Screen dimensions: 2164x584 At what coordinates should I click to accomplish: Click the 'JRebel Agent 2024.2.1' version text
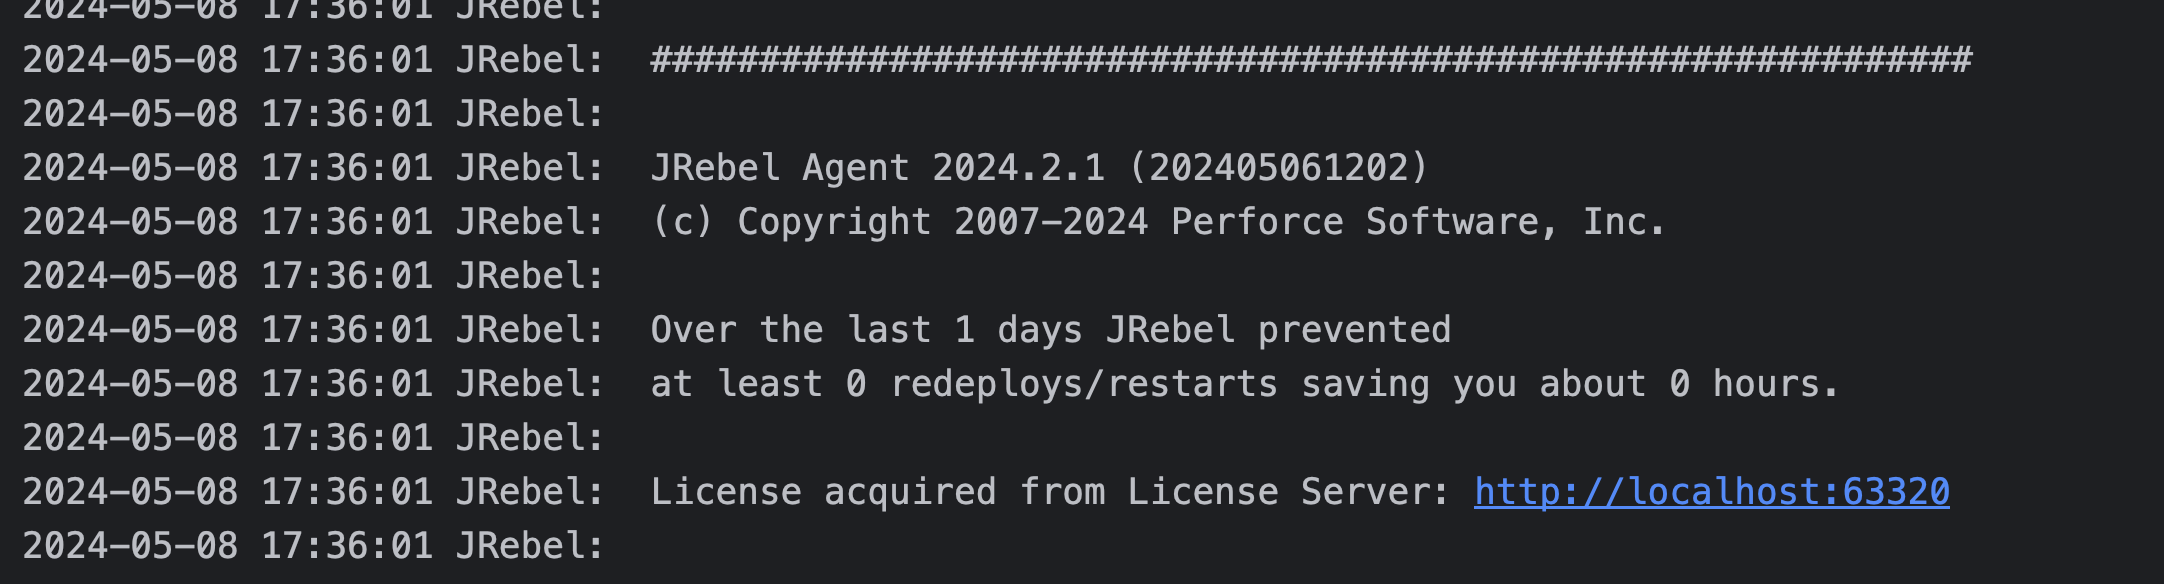(878, 168)
